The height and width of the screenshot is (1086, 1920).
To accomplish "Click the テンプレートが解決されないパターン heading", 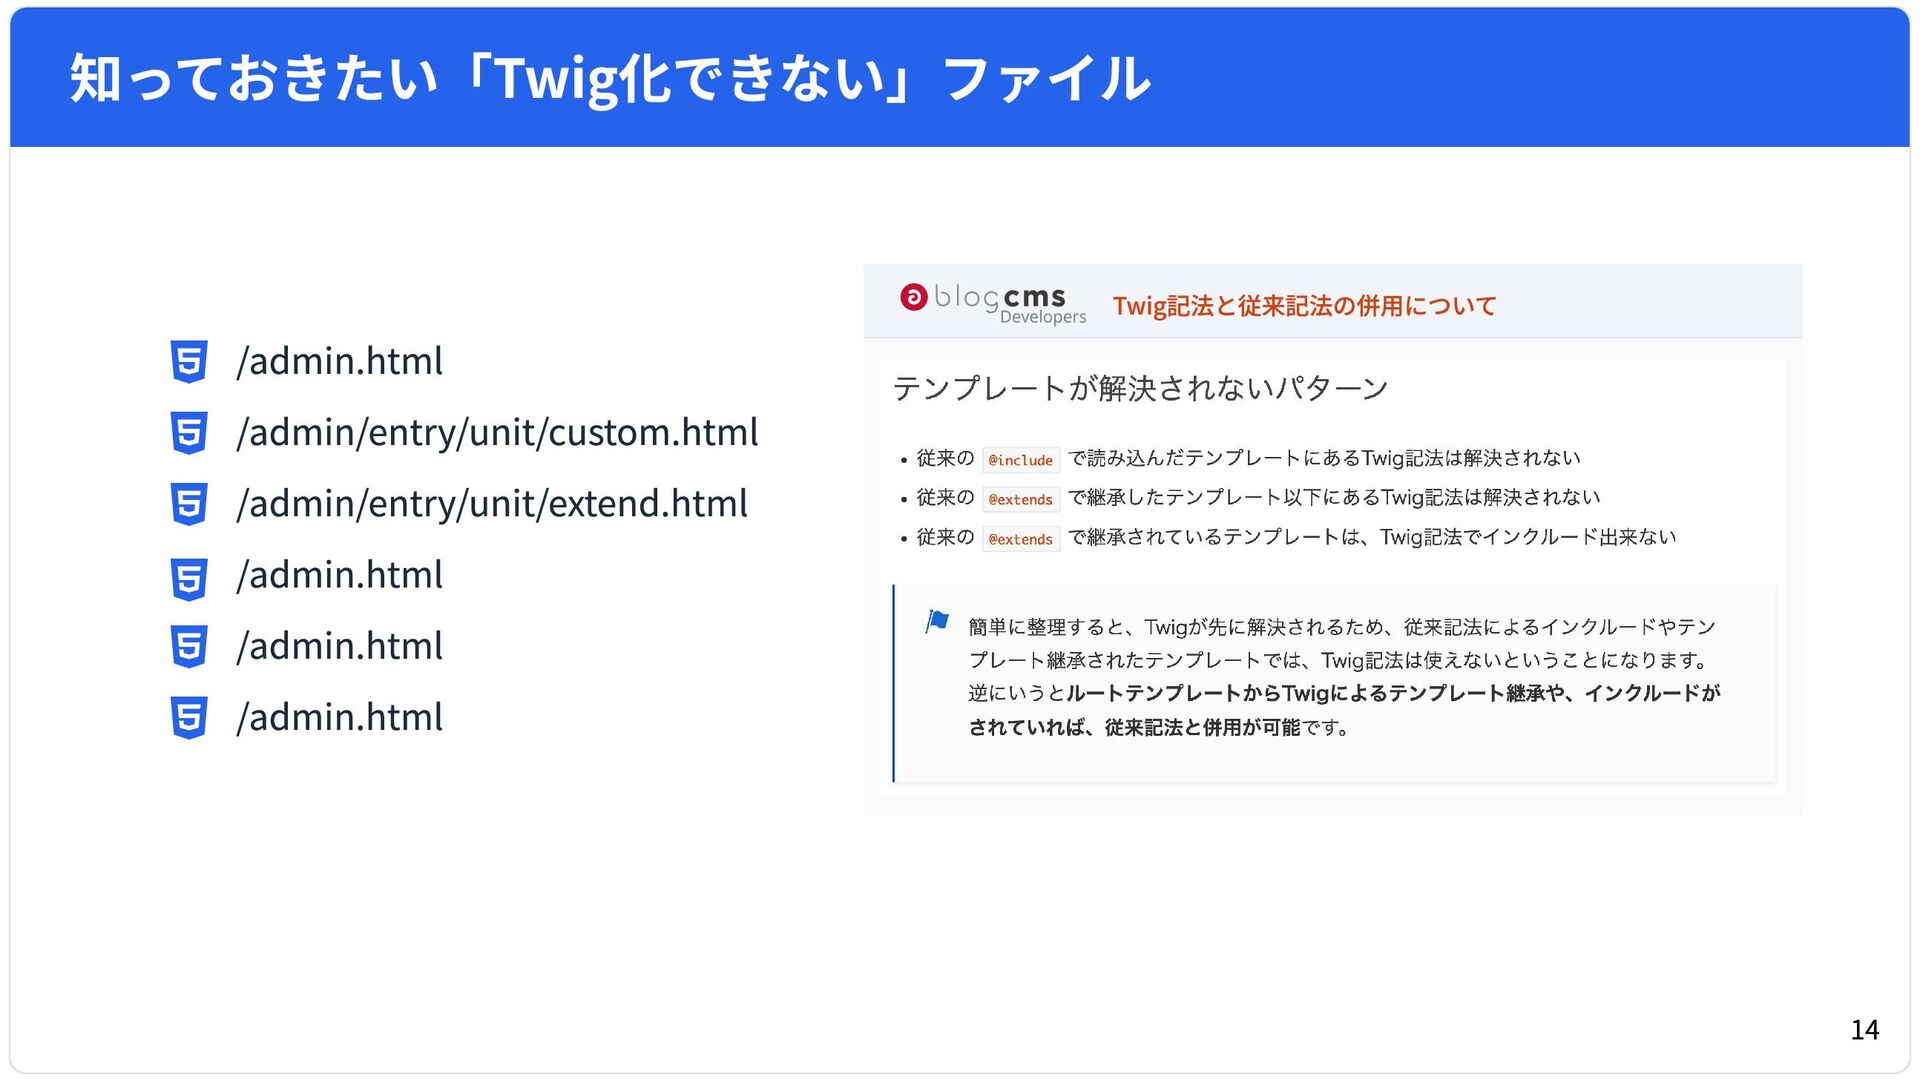I will click(x=1140, y=388).
